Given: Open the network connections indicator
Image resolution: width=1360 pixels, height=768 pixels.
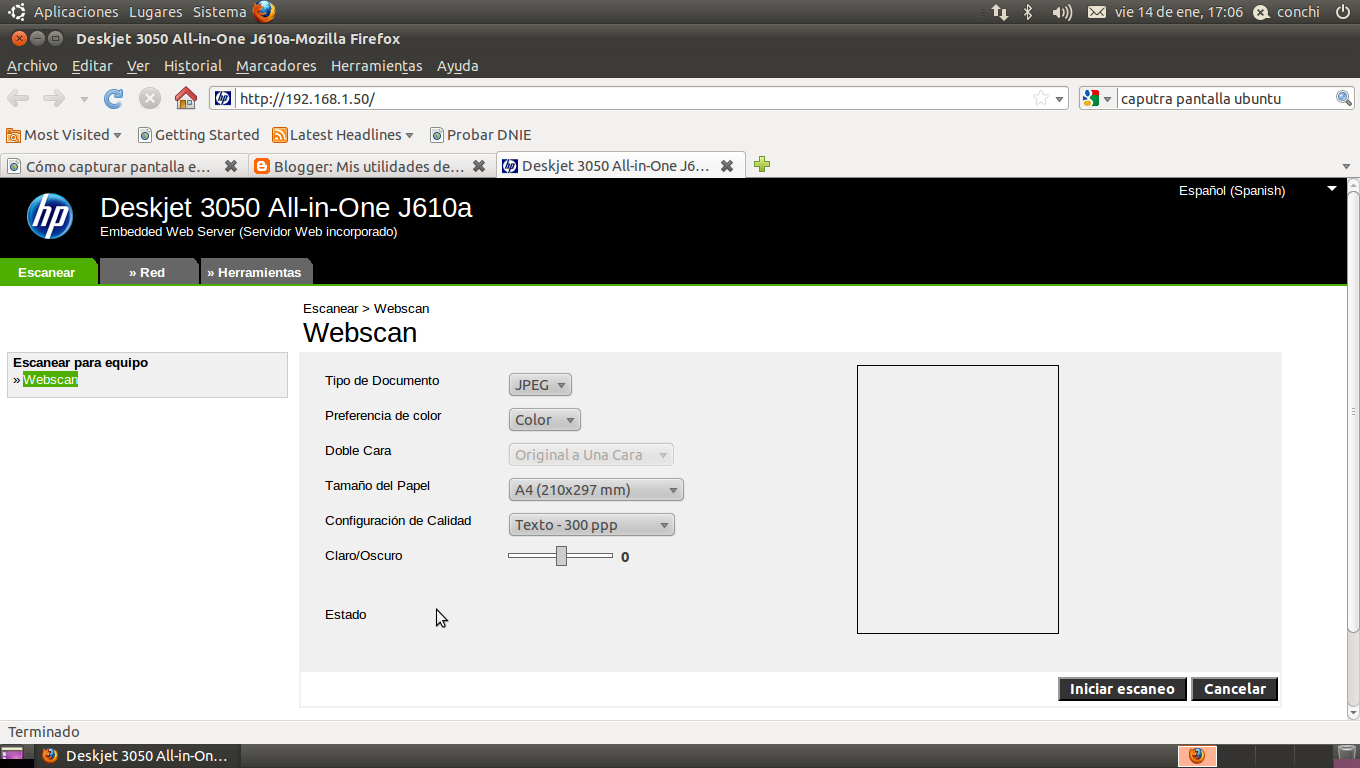Looking at the screenshot, I should pos(1000,12).
